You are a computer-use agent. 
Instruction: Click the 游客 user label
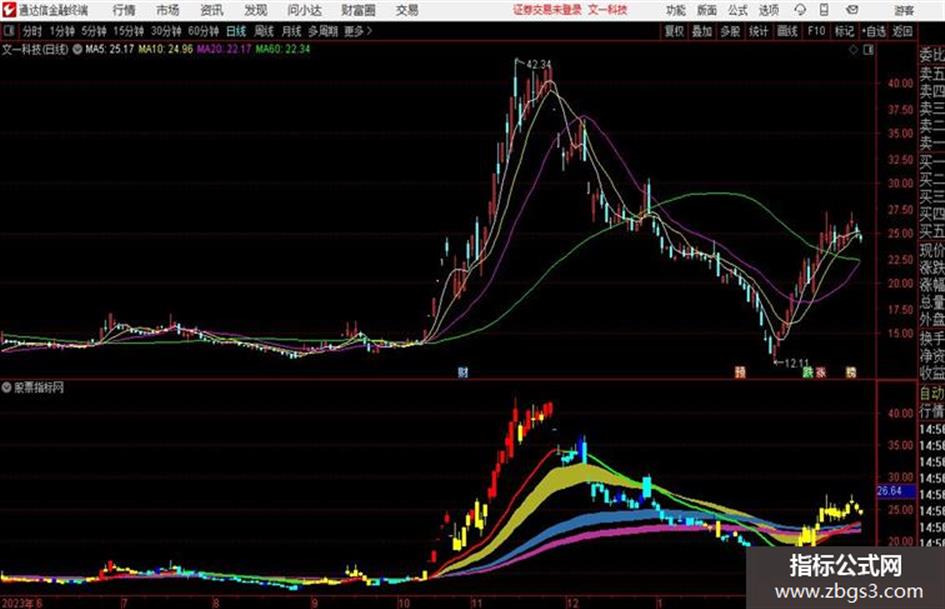[903, 10]
